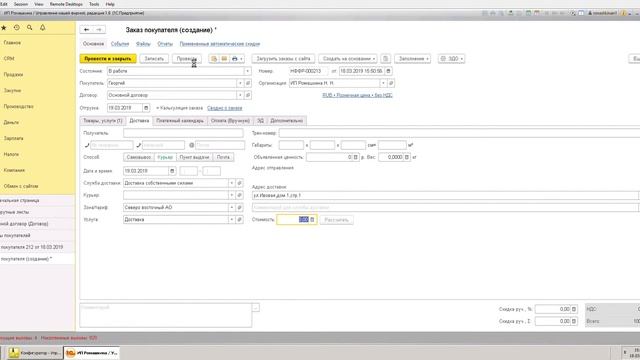
Task: Open the History clock icon
Action: point(17,28)
